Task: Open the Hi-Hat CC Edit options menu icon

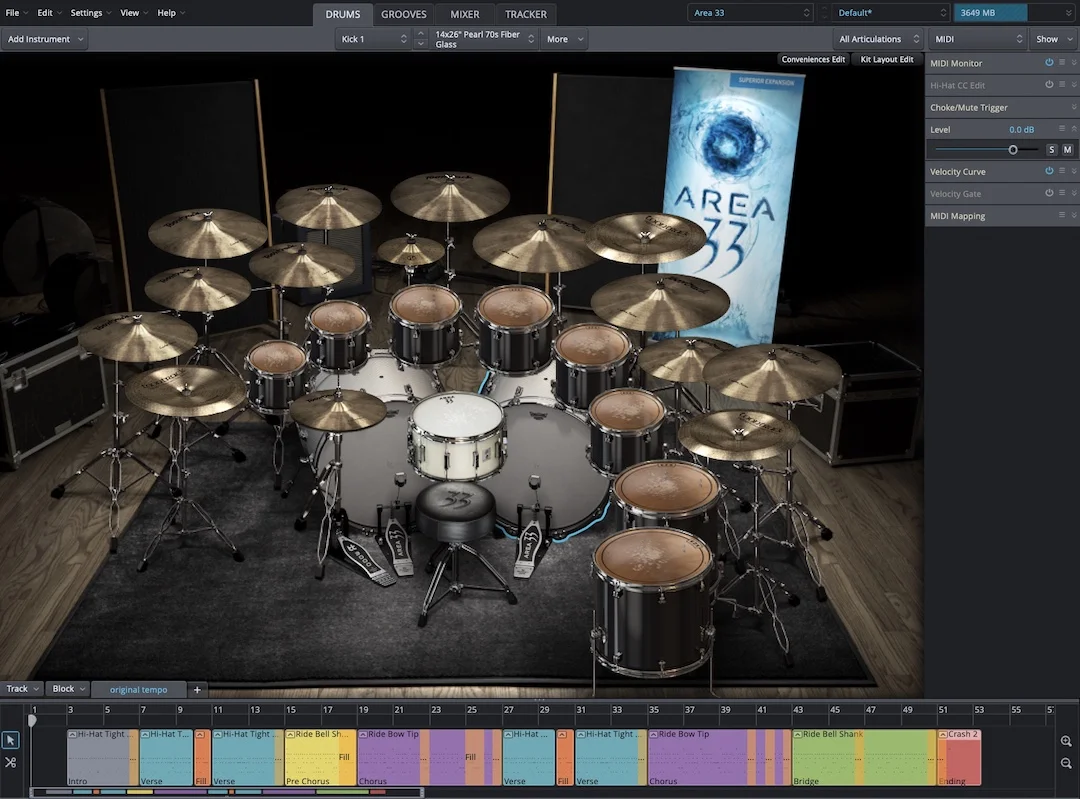Action: pyautogui.click(x=1062, y=85)
